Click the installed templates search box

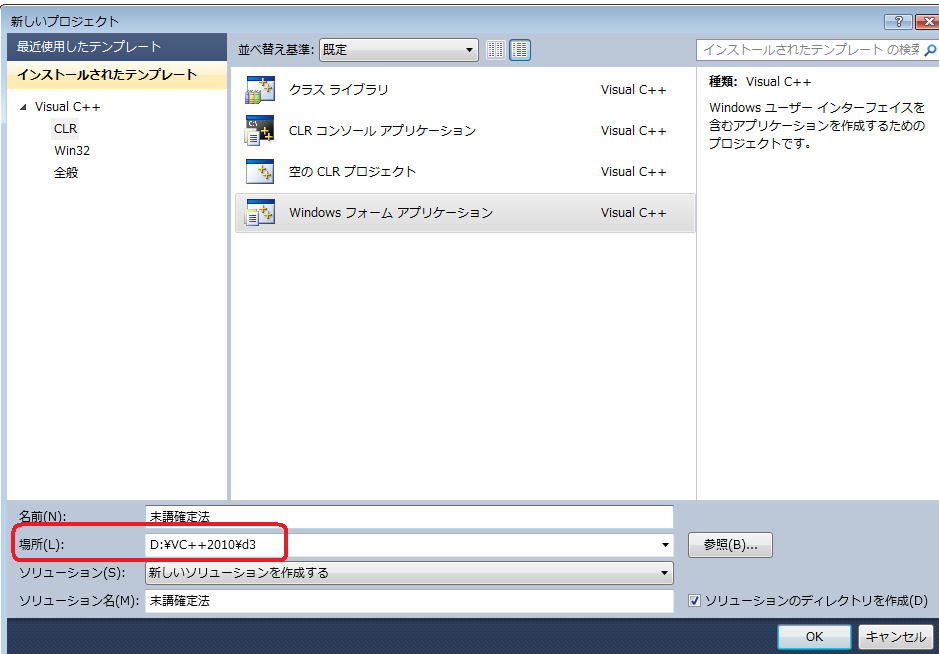coord(810,50)
